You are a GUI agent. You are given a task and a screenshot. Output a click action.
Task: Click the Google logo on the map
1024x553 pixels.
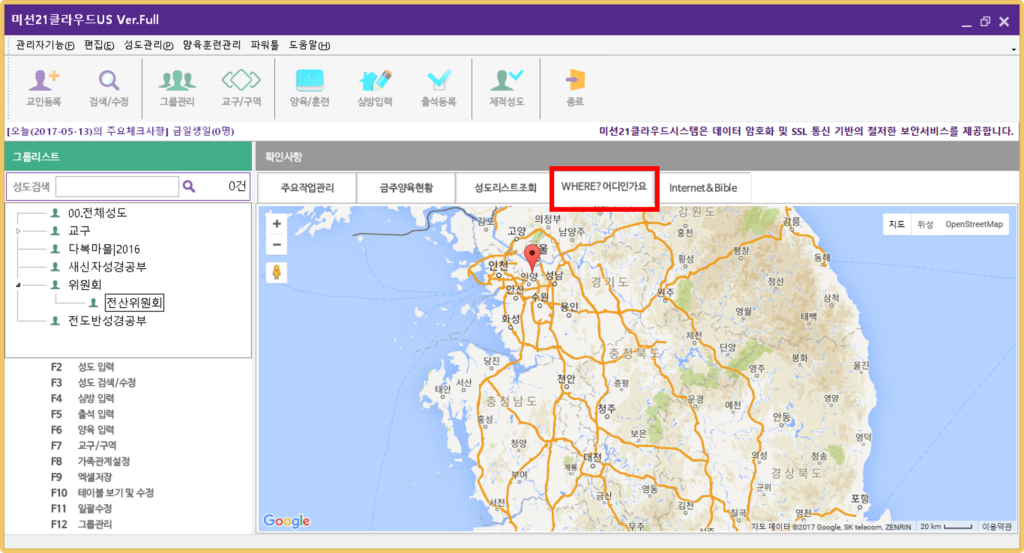287,520
